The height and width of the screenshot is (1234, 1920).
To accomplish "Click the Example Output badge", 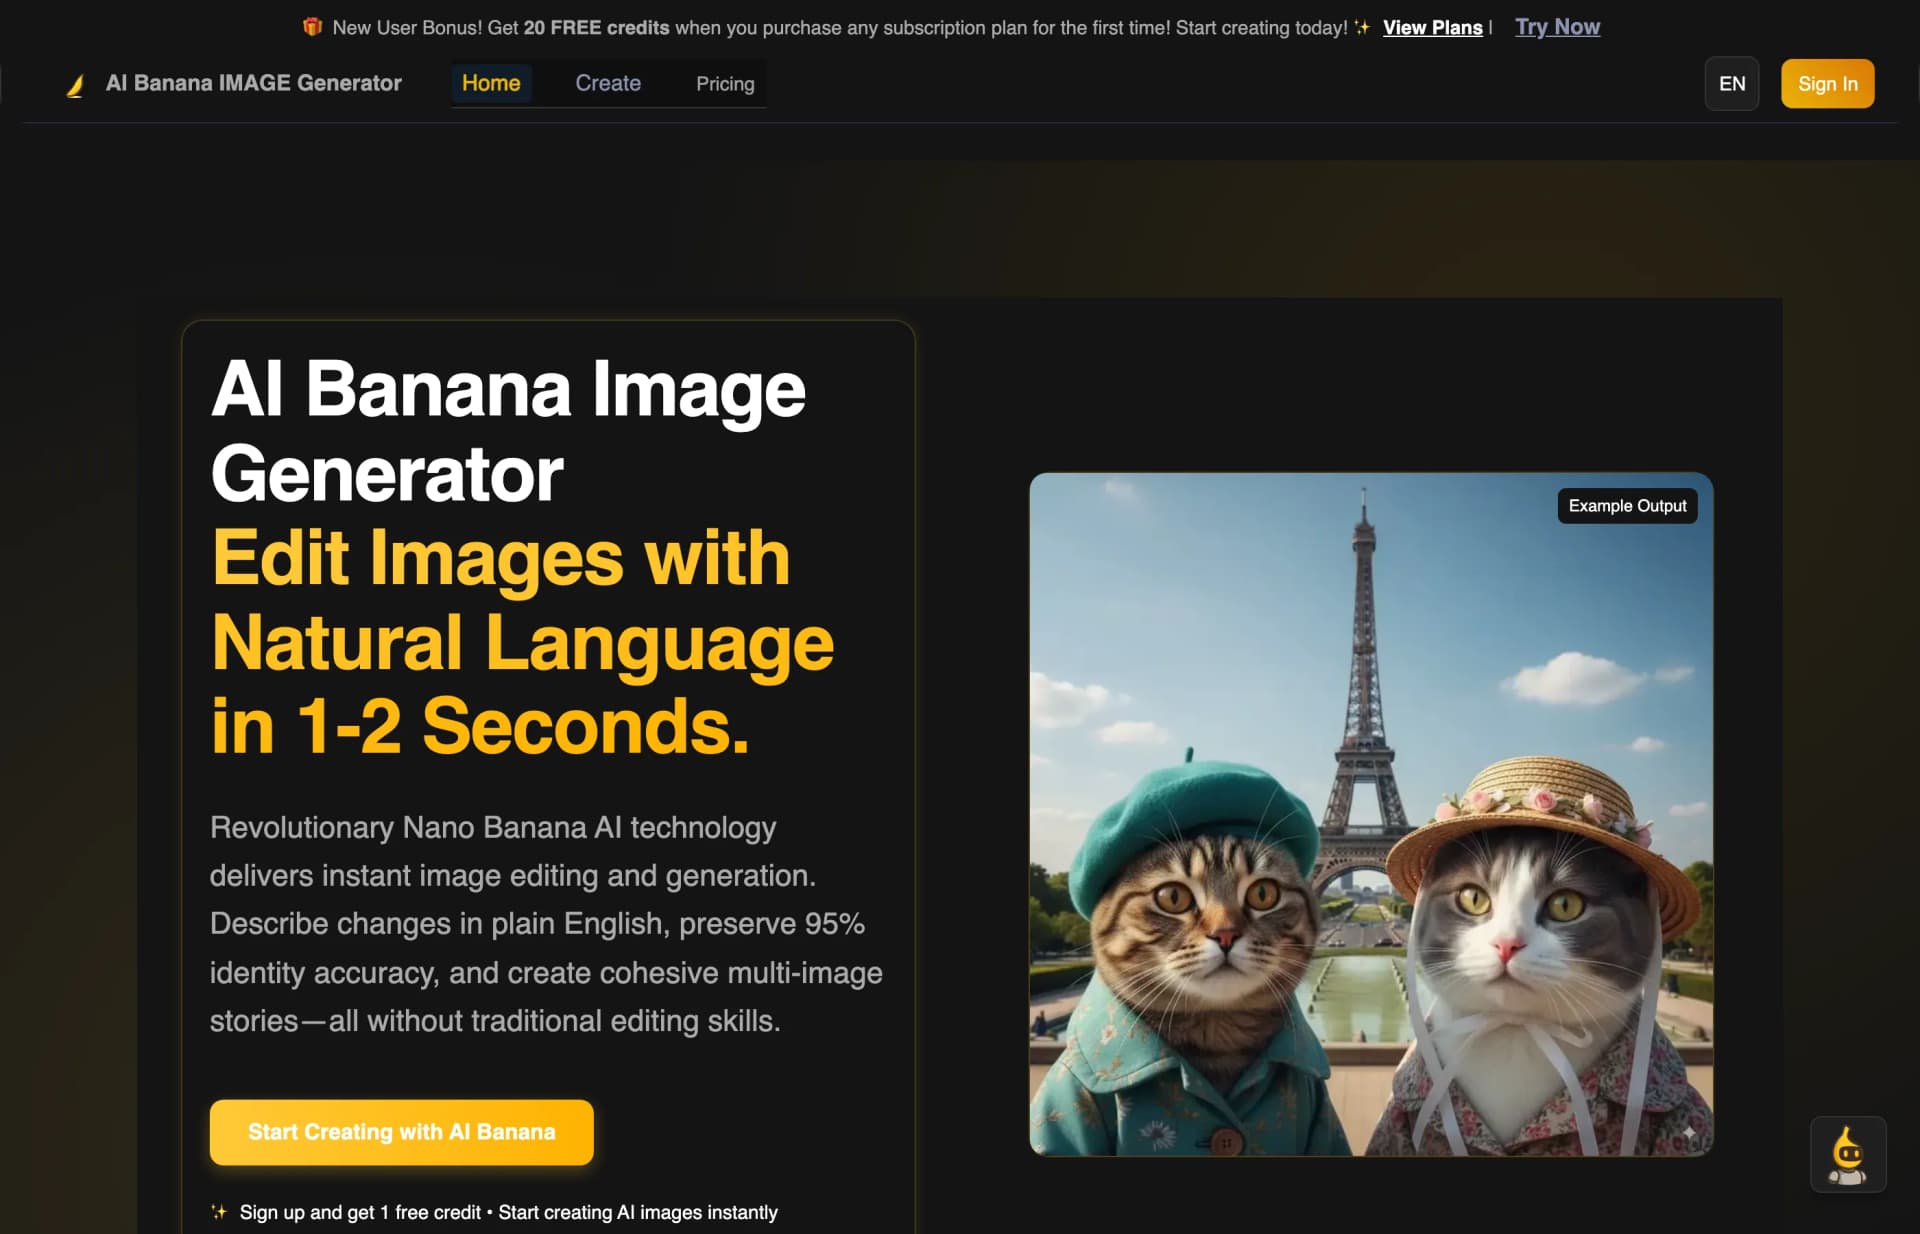I will coord(1626,506).
